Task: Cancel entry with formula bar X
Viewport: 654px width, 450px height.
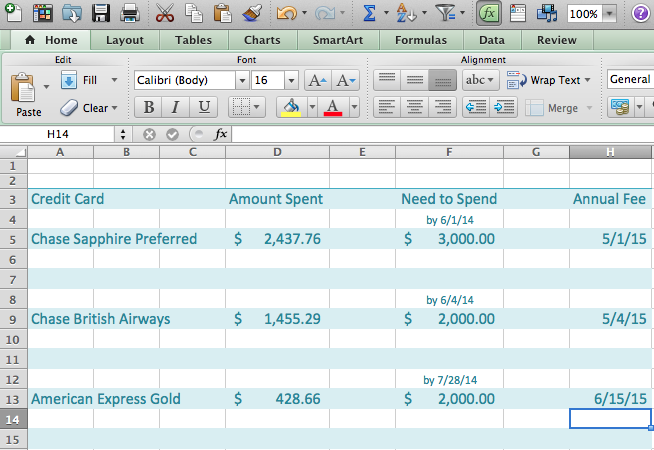Action: [x=149, y=134]
